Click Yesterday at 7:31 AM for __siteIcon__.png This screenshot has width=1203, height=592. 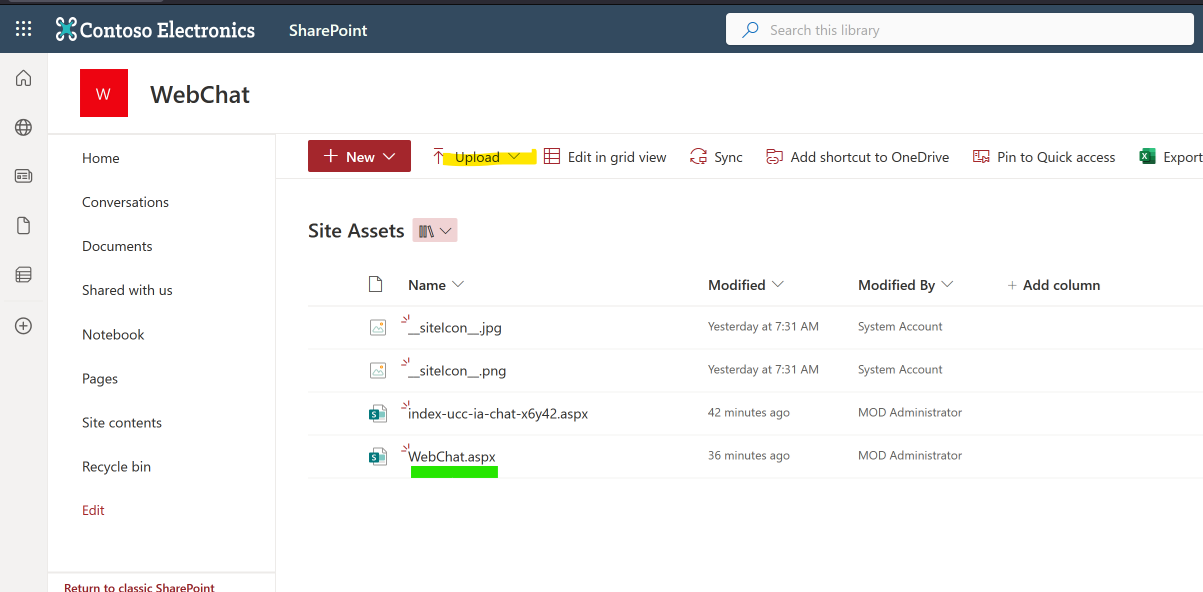tap(763, 369)
